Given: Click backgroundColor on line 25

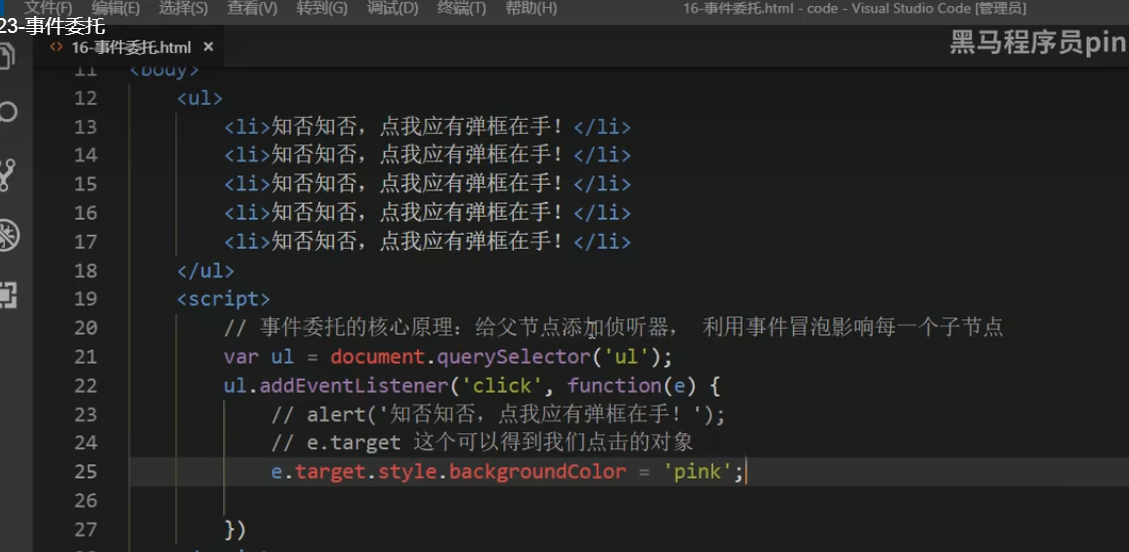Looking at the screenshot, I should 538,472.
